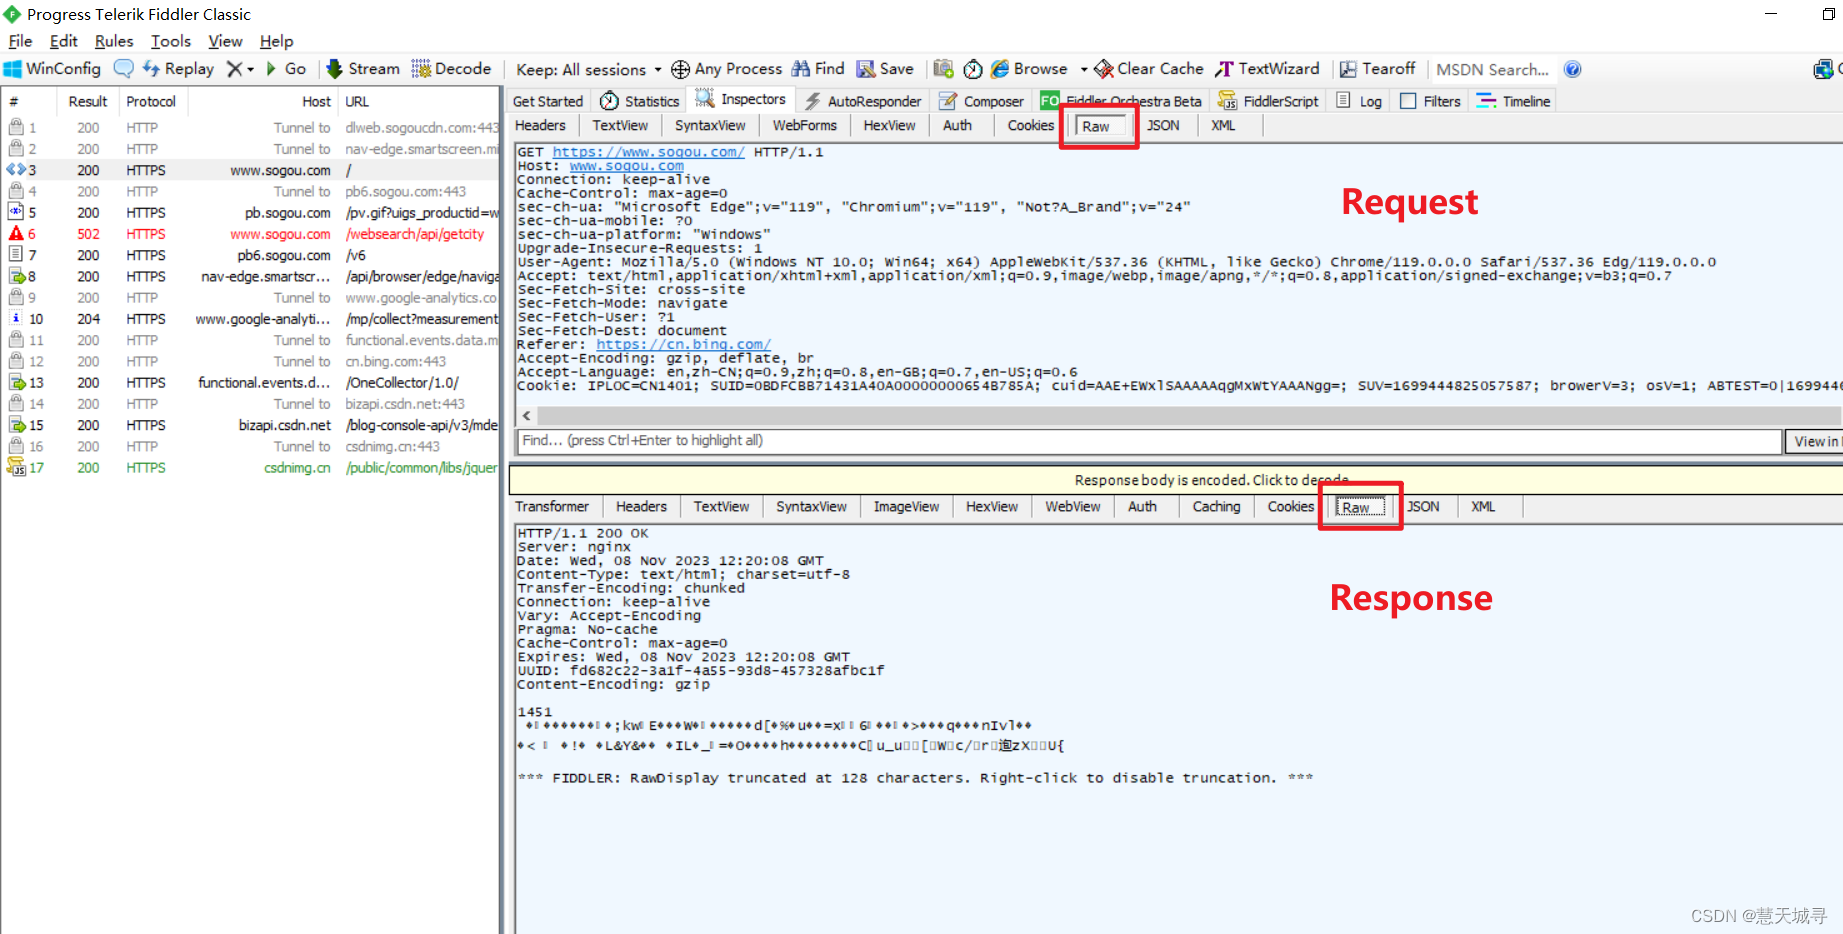Open the File menu
The width and height of the screenshot is (1843, 934).
20,41
